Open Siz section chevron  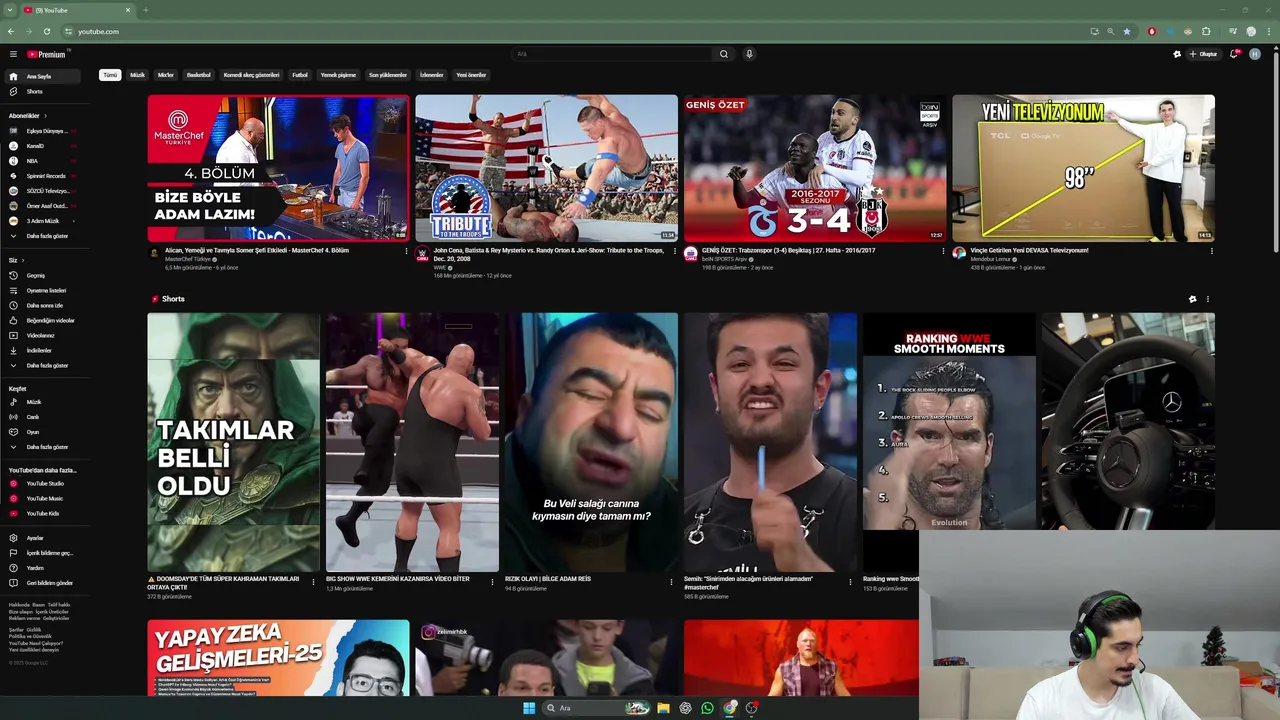point(23,260)
